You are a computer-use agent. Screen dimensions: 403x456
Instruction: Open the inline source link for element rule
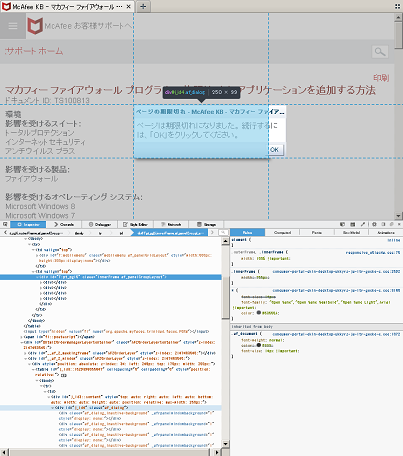click(394, 240)
